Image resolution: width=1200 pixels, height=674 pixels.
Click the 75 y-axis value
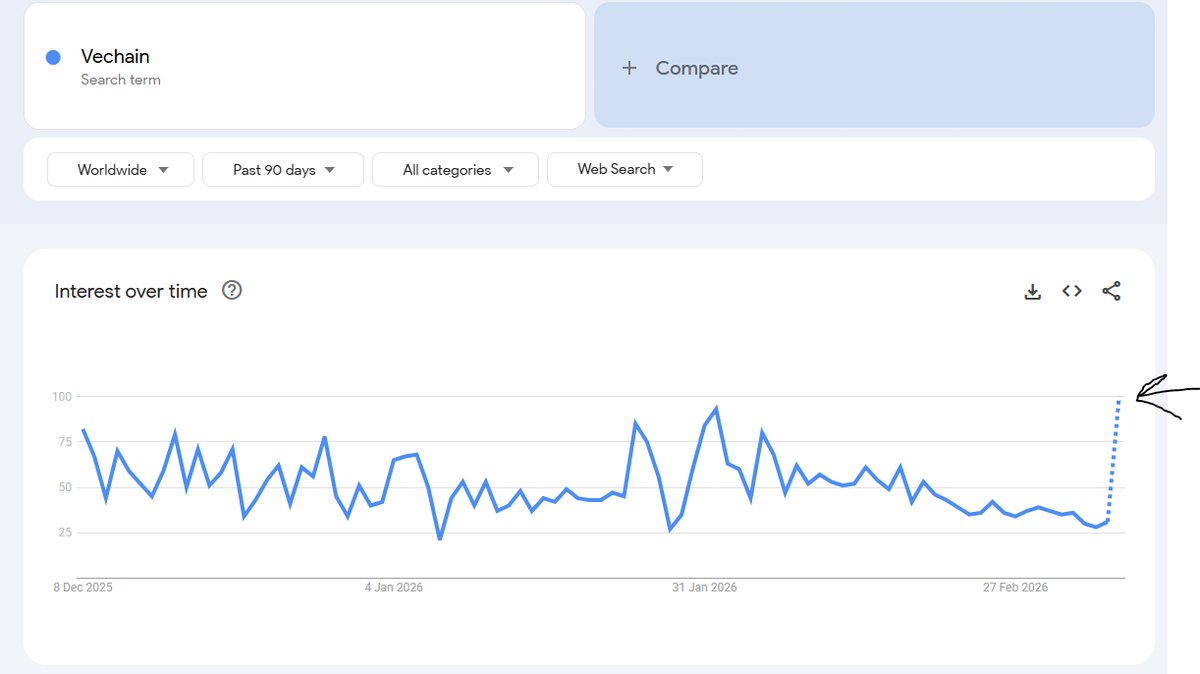(65, 442)
